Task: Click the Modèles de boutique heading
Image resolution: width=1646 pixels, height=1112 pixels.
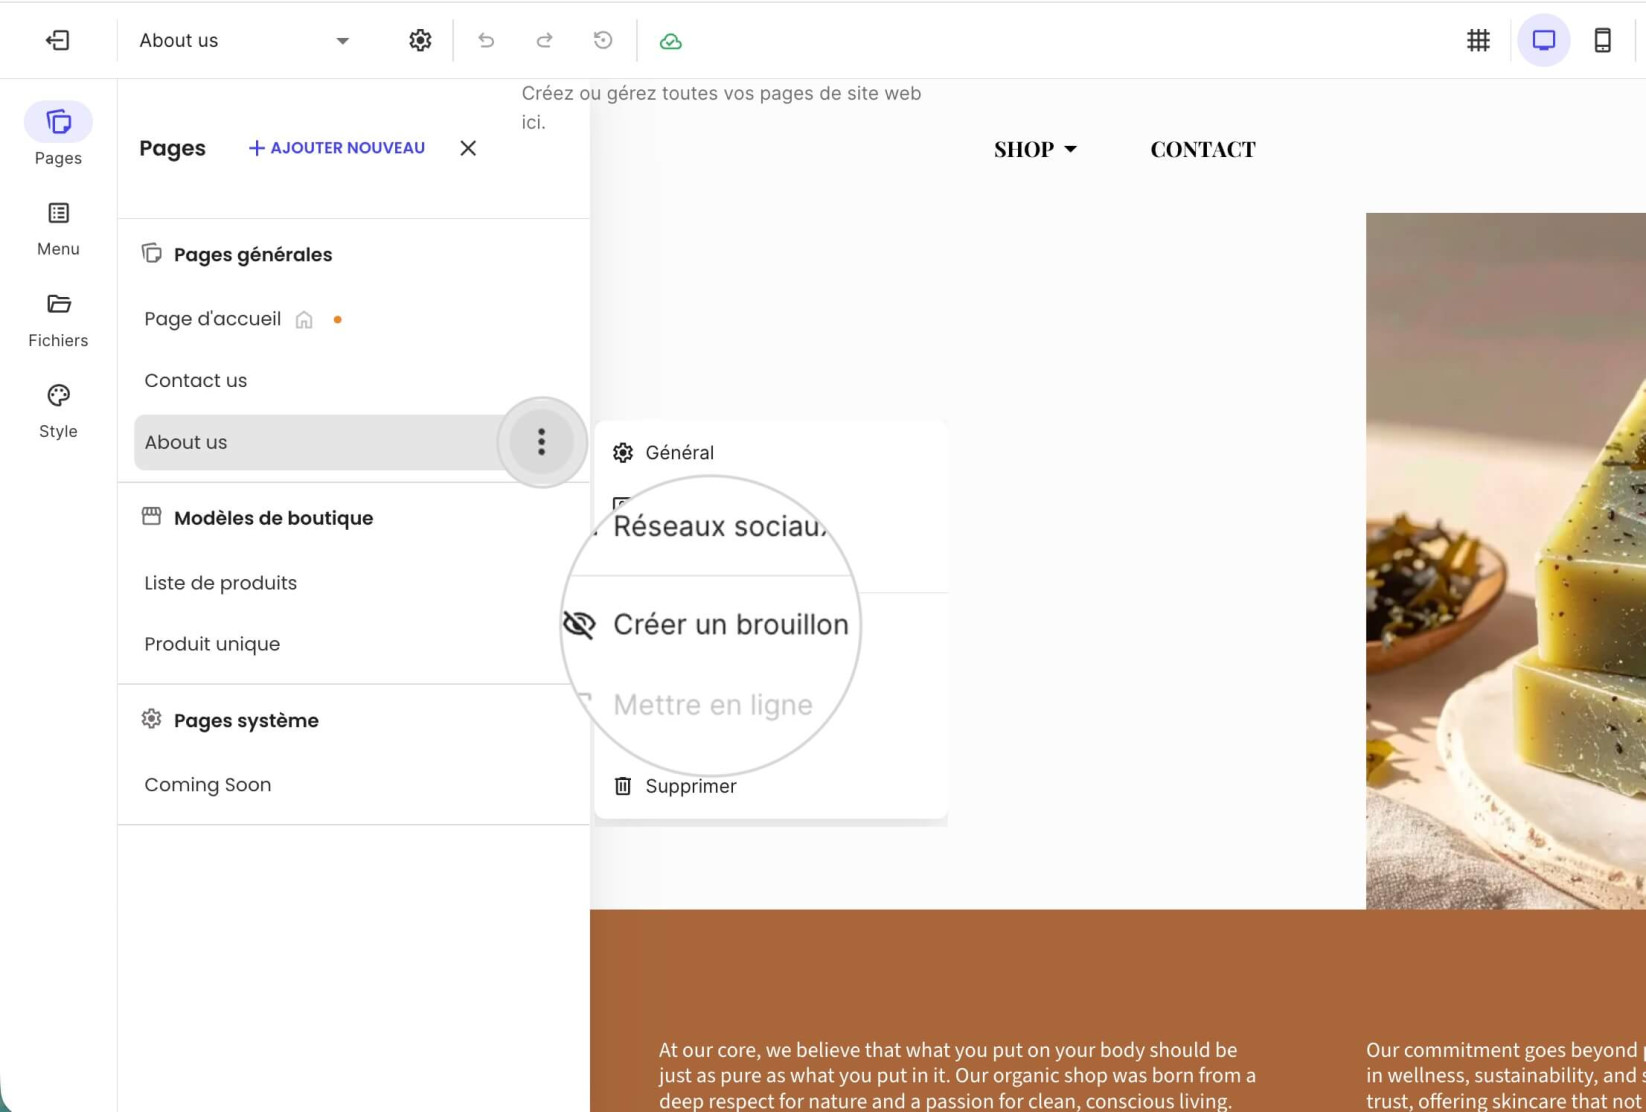Action: point(273,518)
